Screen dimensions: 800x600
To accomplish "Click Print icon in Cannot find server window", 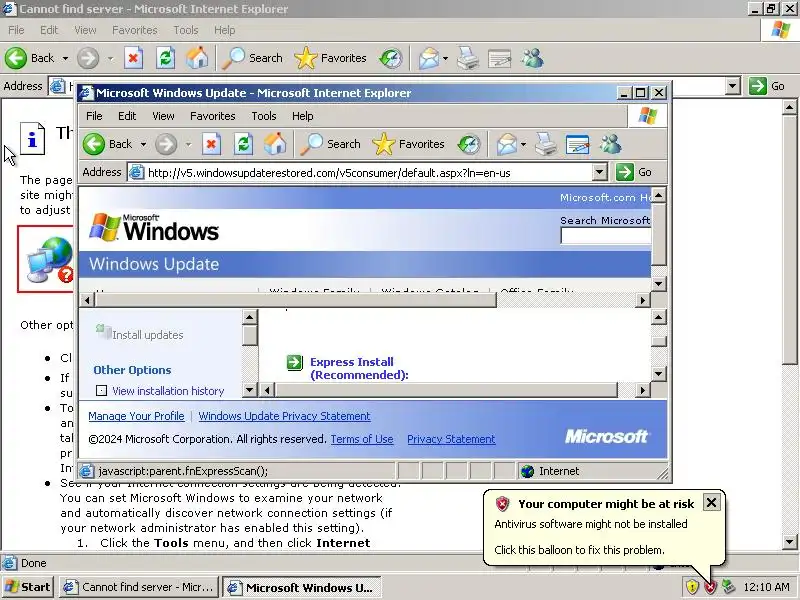I will [467, 58].
